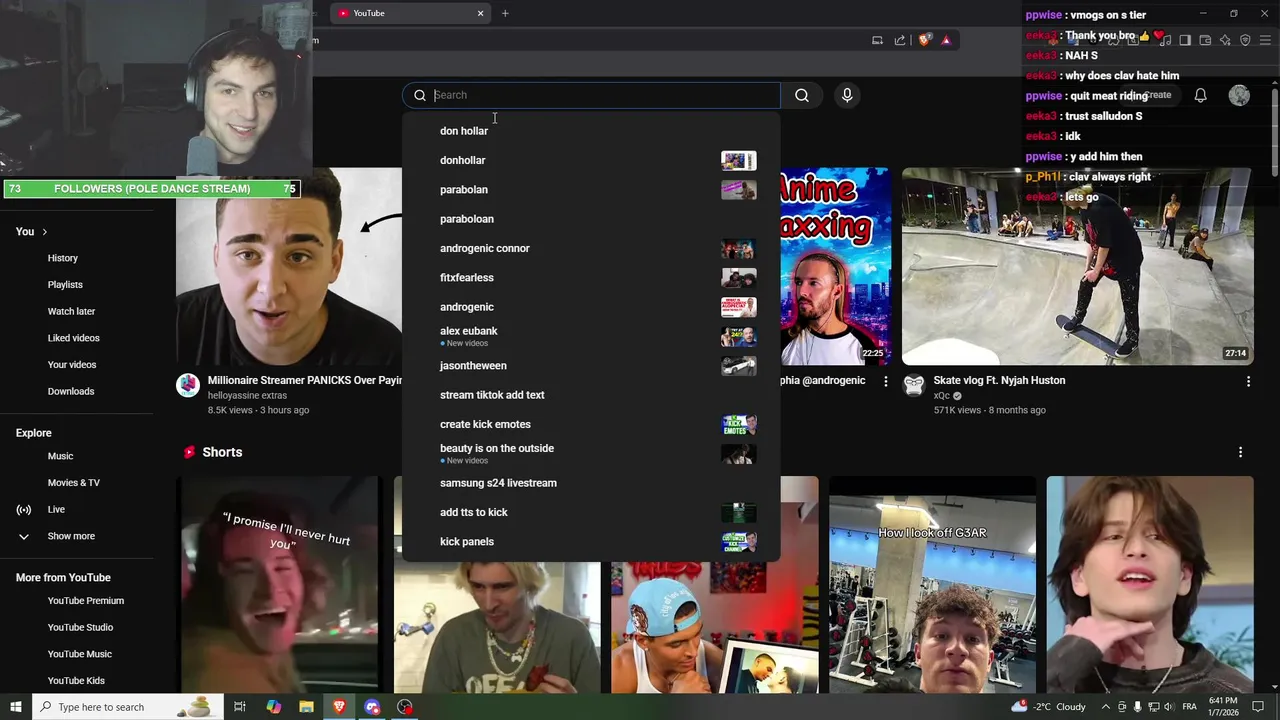Open Music under Explore

coord(60,456)
